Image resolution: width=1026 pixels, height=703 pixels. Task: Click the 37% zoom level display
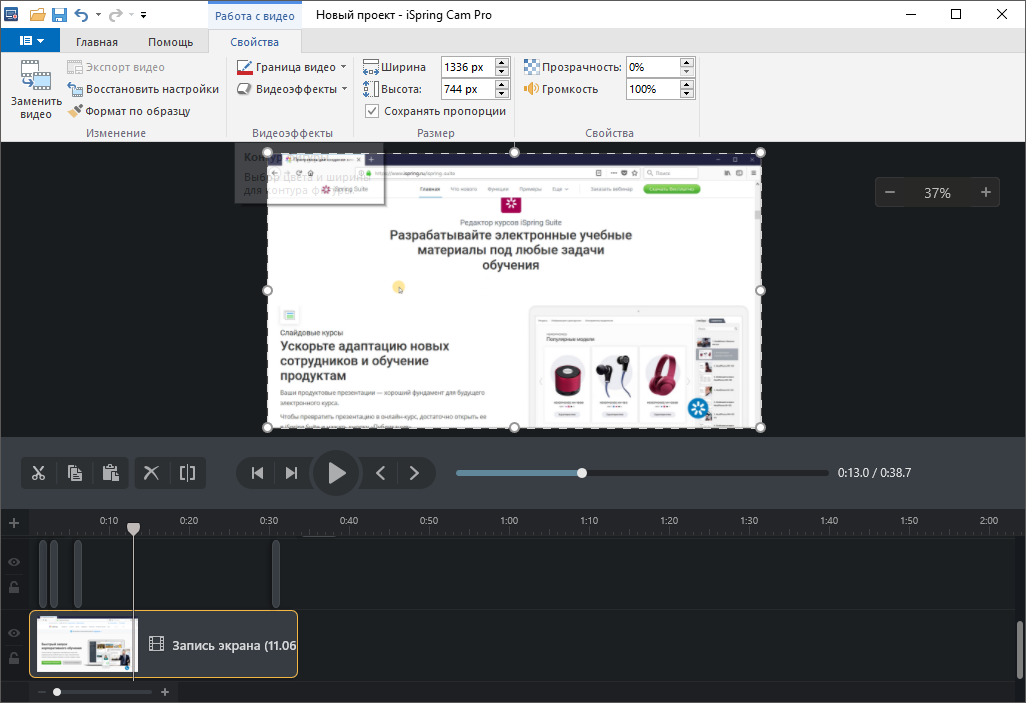(937, 193)
